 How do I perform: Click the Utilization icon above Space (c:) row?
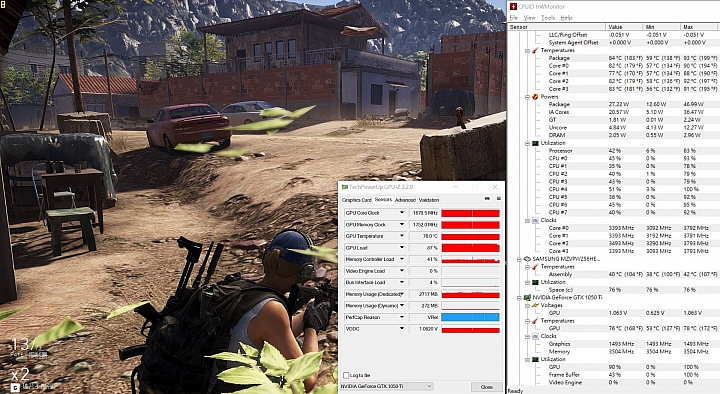535,282
